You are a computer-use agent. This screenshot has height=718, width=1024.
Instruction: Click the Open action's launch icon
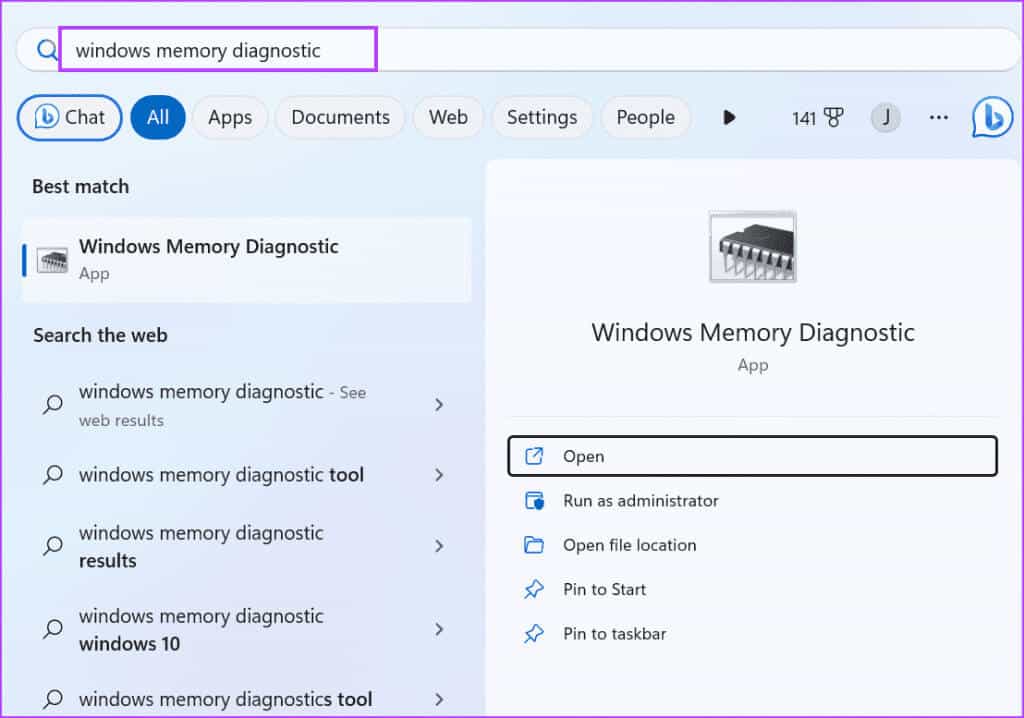[x=534, y=456]
